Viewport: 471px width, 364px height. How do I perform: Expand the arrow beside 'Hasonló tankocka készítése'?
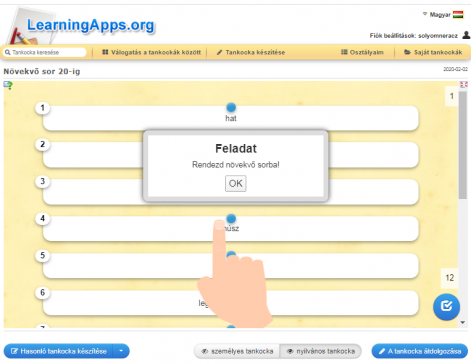tap(121, 351)
